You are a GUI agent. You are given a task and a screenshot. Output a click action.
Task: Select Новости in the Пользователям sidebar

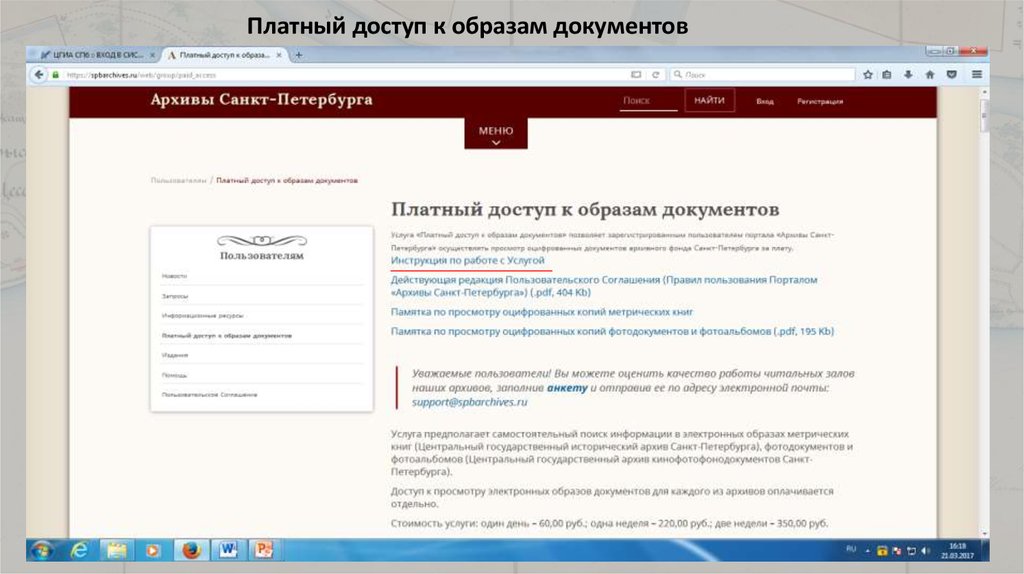(x=174, y=275)
